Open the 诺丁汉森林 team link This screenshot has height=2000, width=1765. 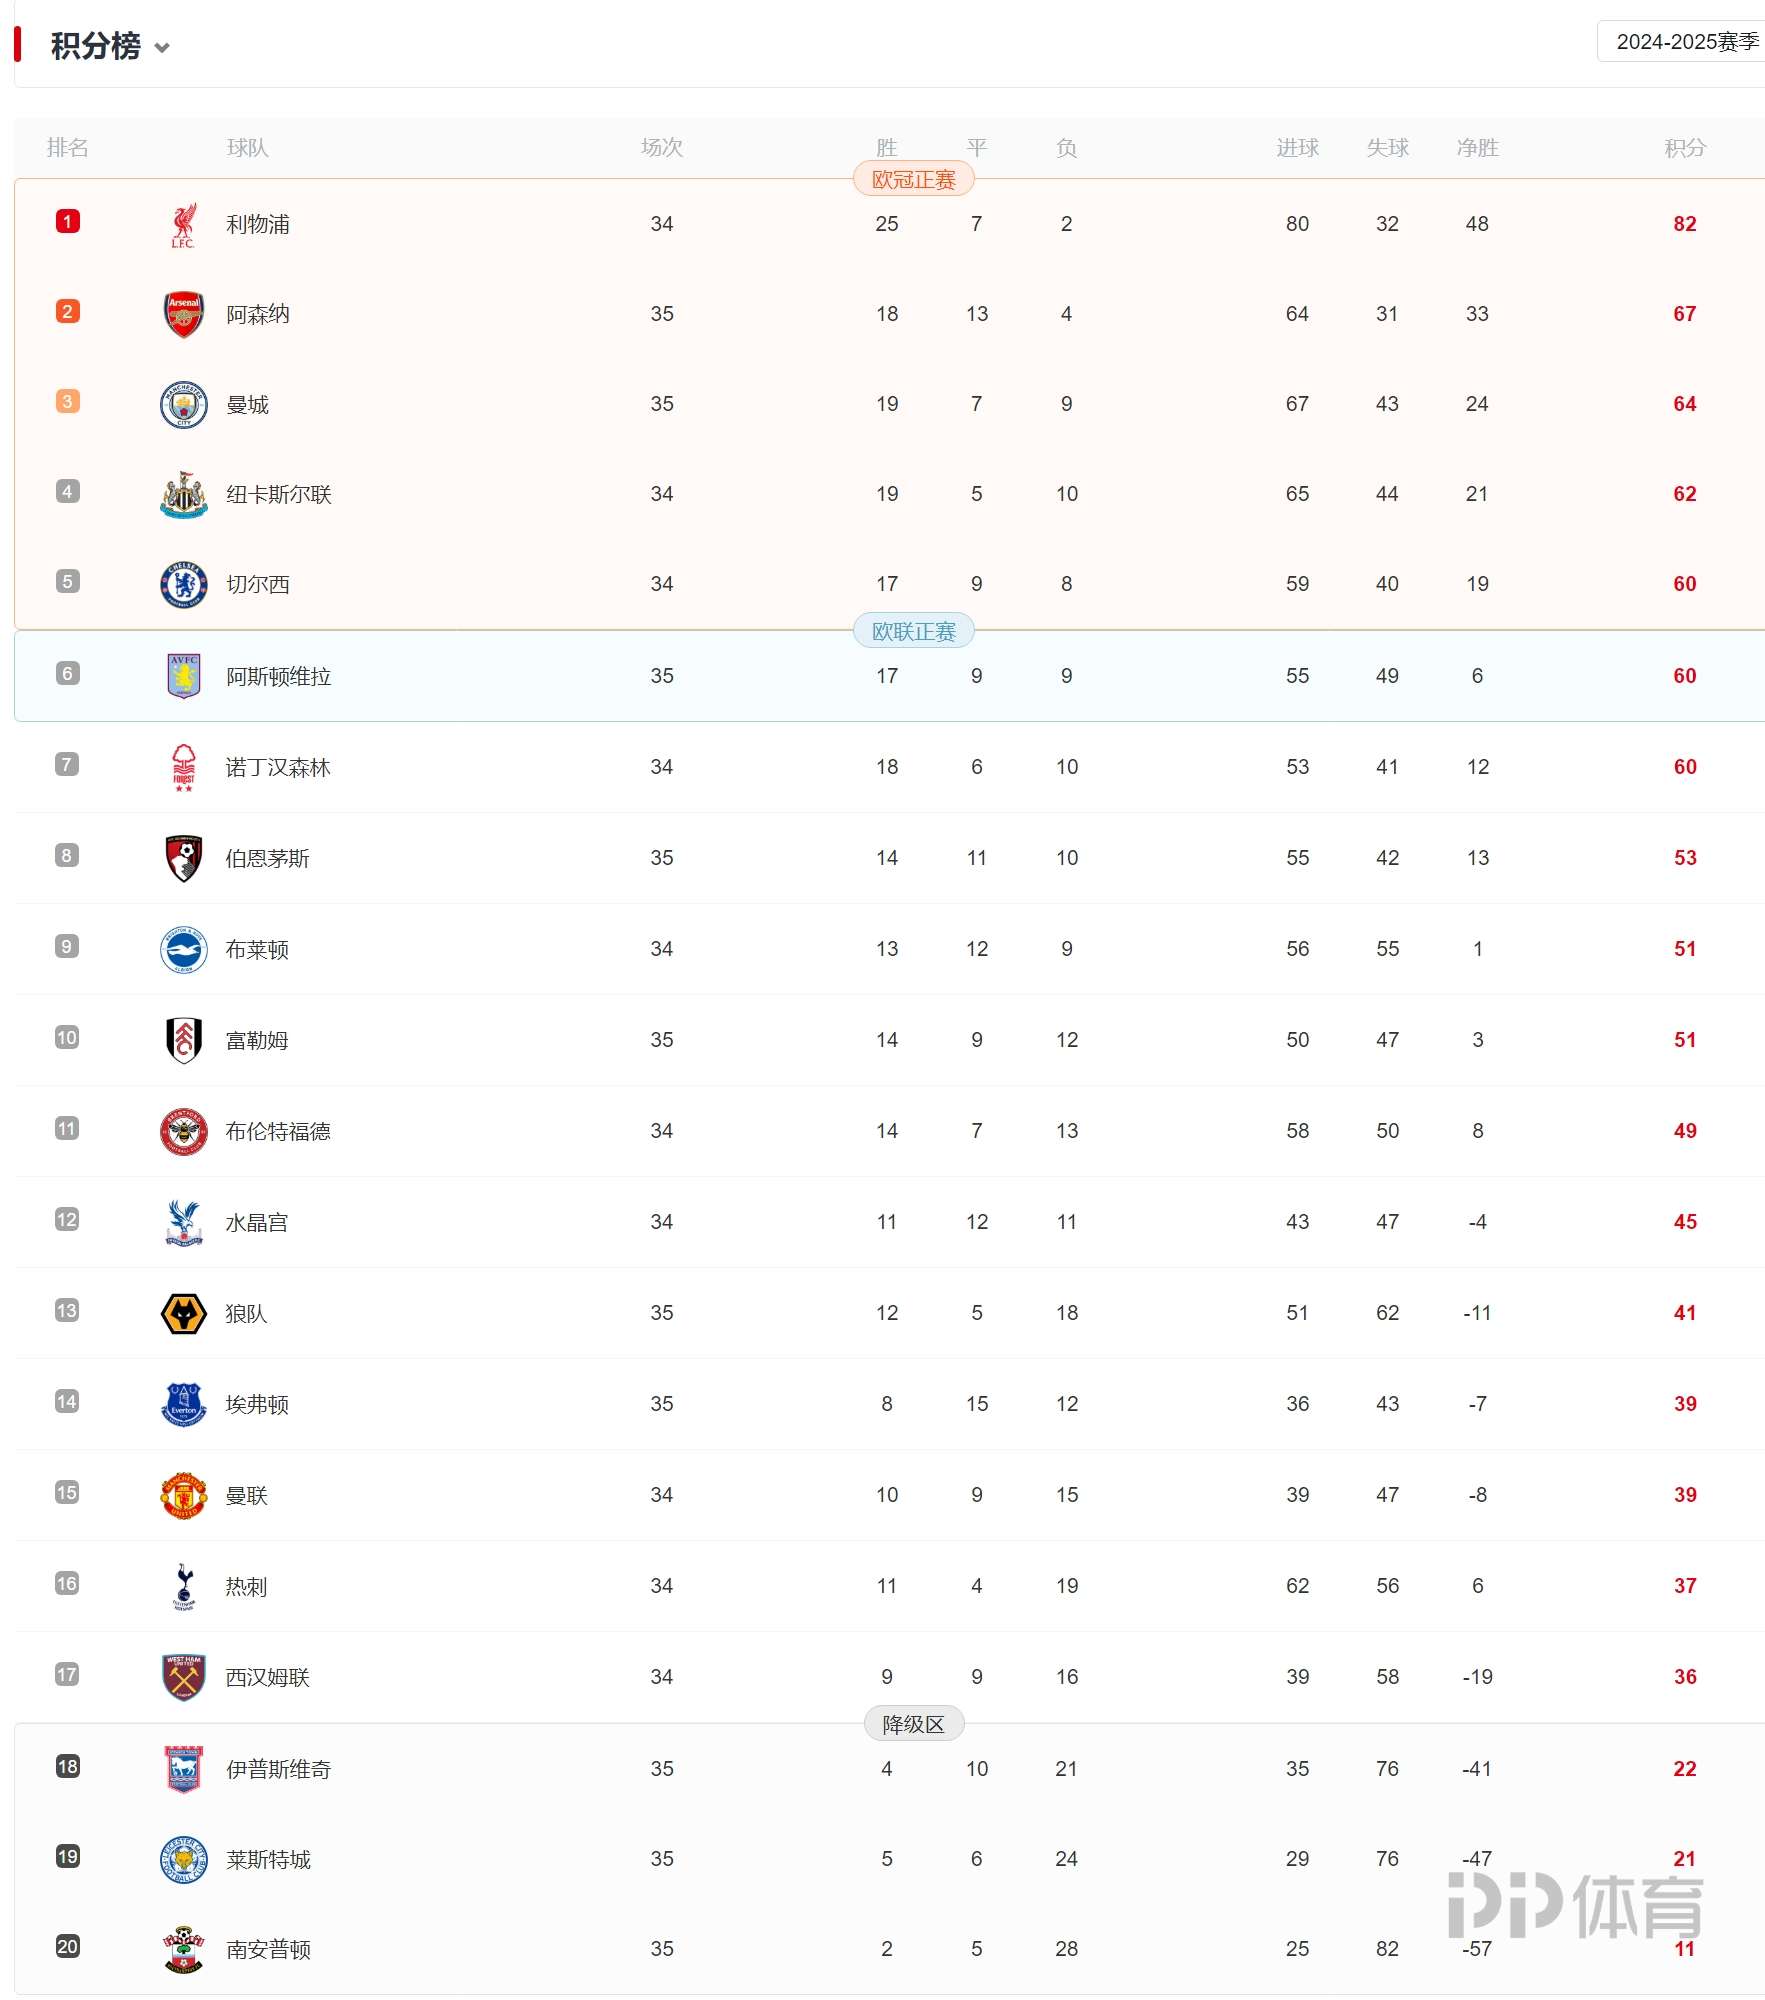click(278, 767)
